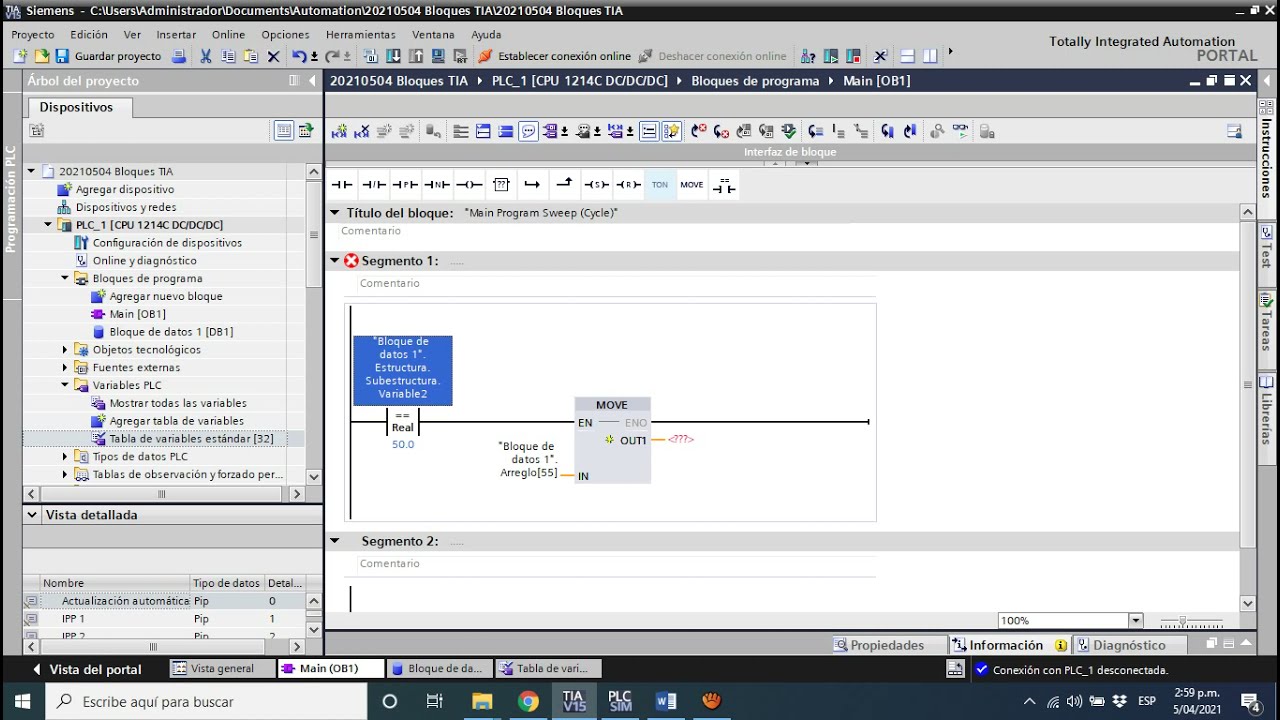Collapse the Vista detallada panel

tap(32, 515)
